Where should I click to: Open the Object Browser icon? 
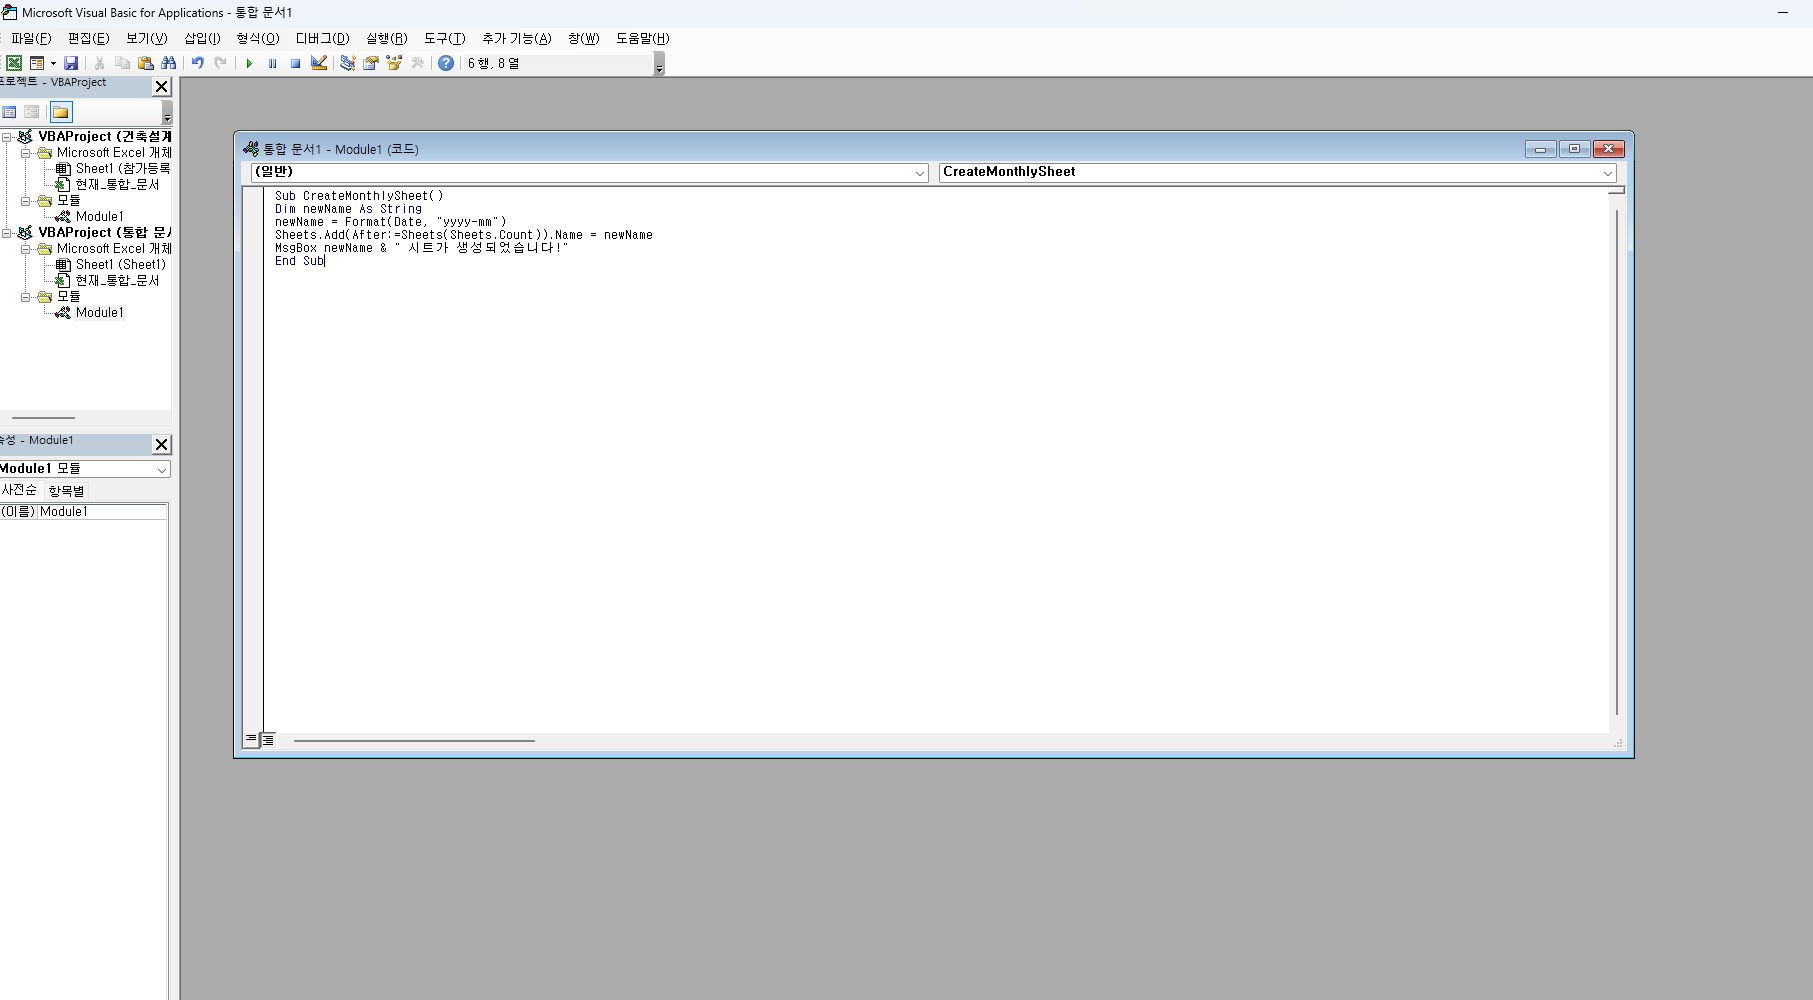[394, 62]
